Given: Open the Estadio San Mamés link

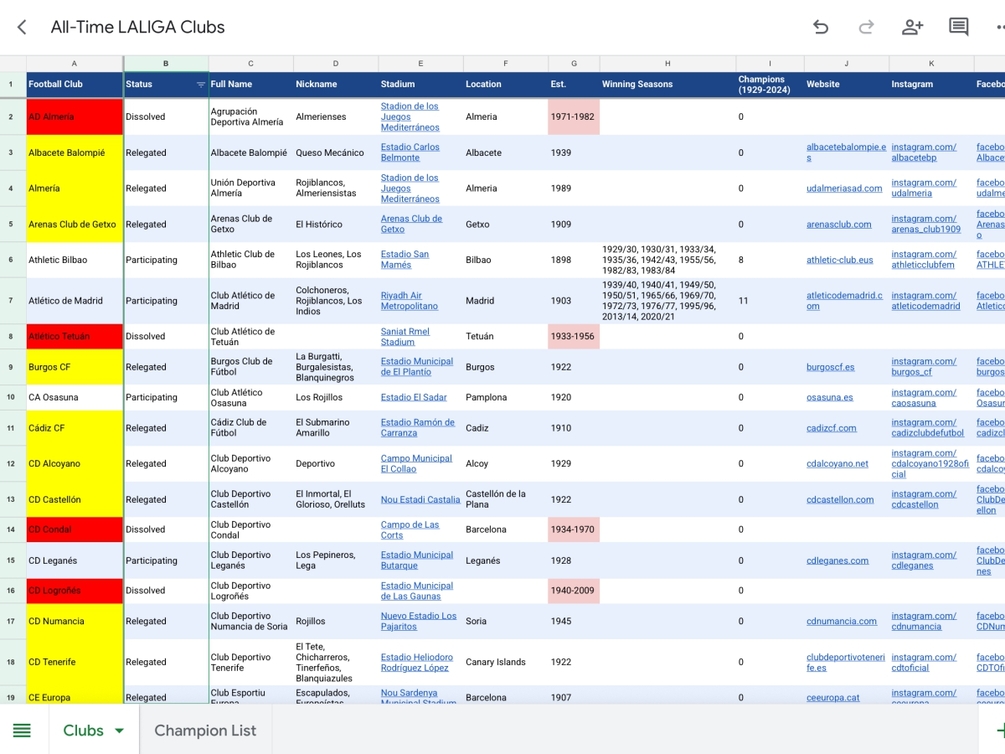Looking at the screenshot, I should (x=404, y=260).
